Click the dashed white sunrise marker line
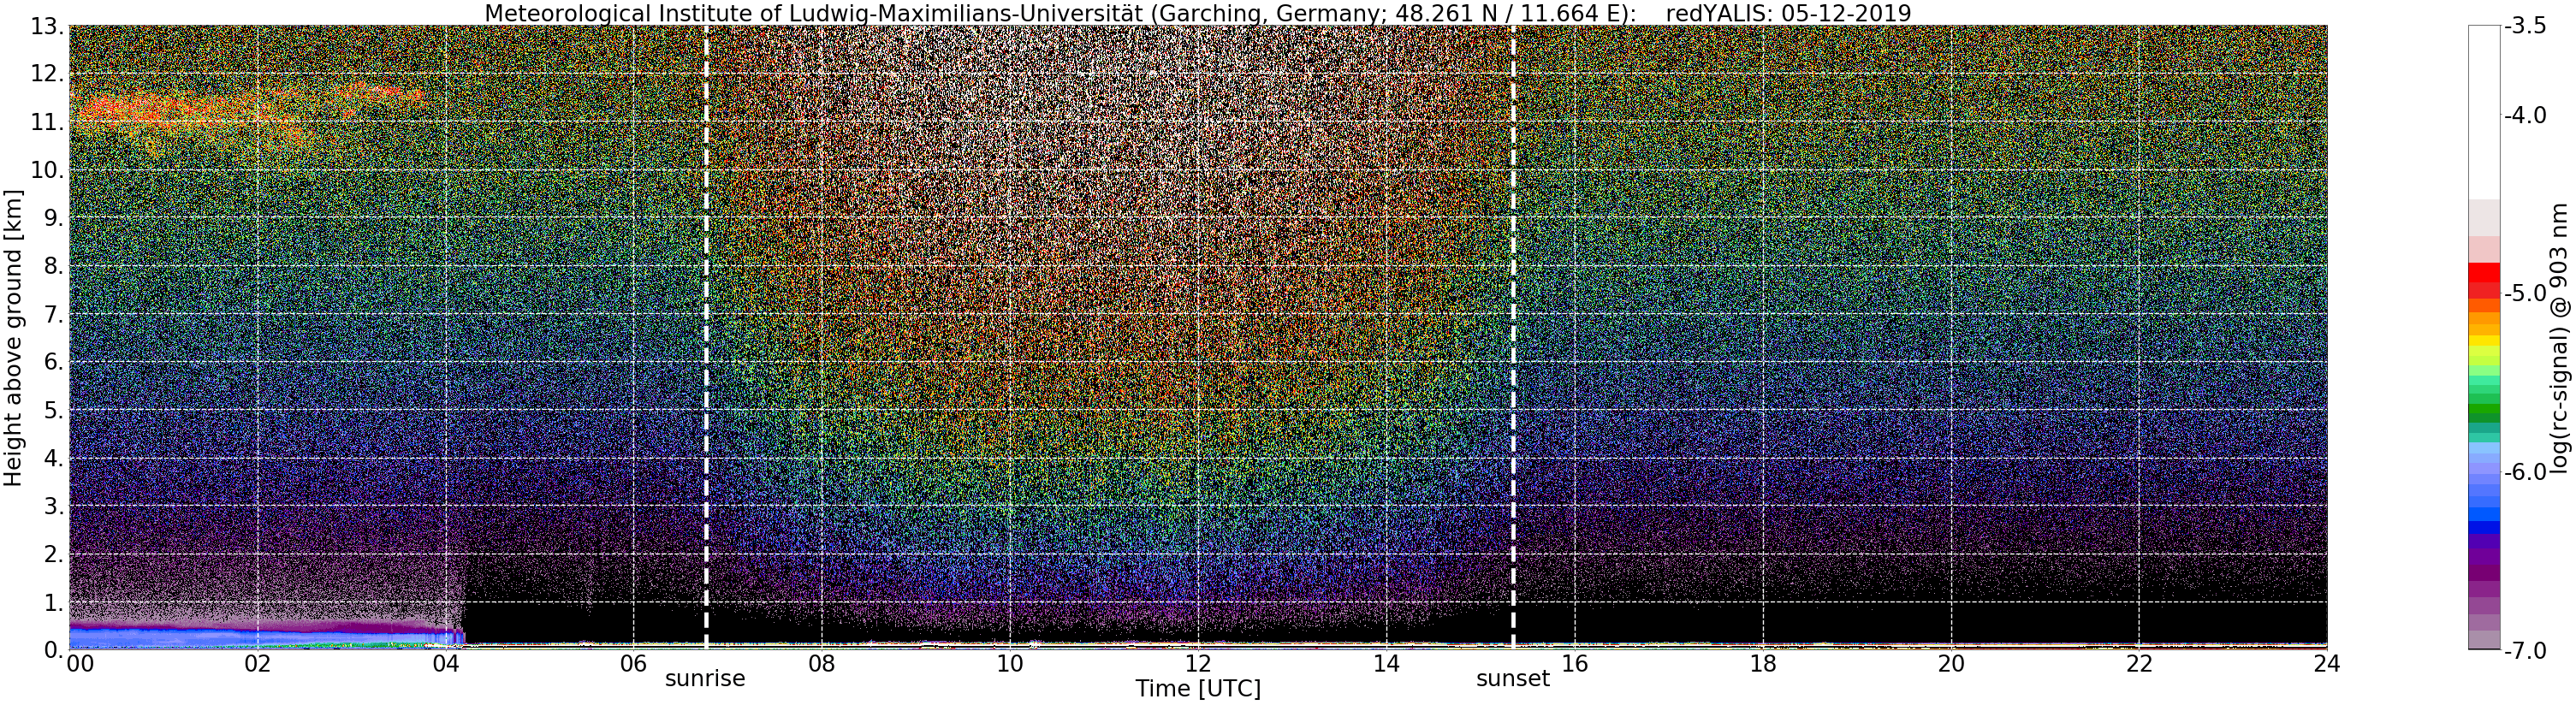This screenshot has width=2576, height=705. click(x=706, y=337)
